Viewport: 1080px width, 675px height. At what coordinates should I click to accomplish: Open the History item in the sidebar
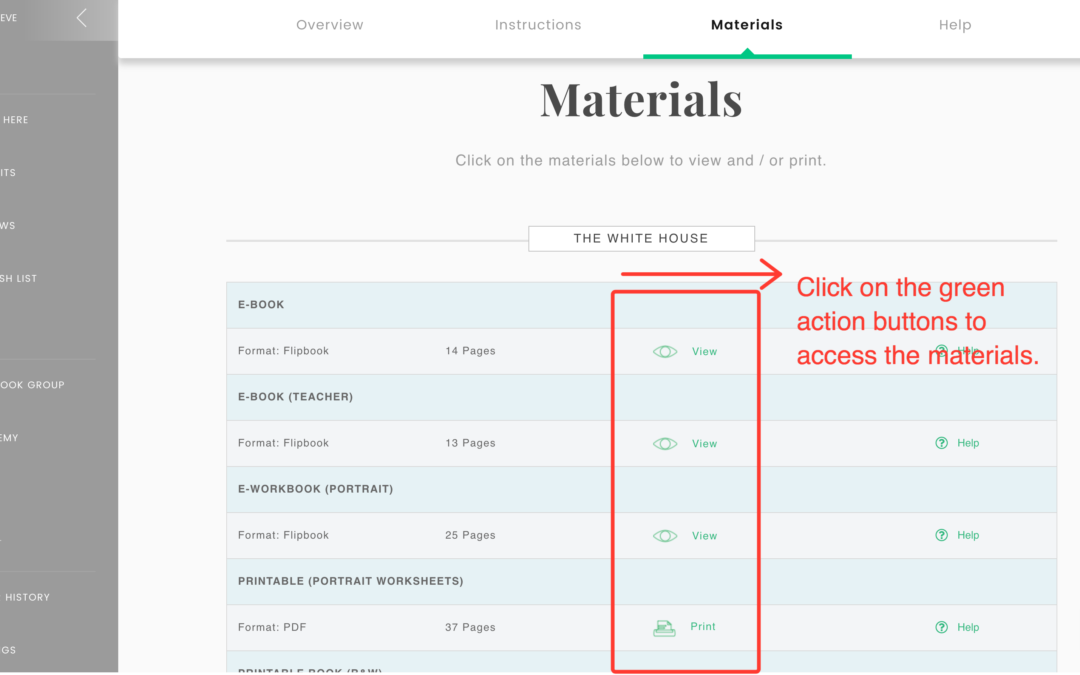pyautogui.click(x=27, y=597)
